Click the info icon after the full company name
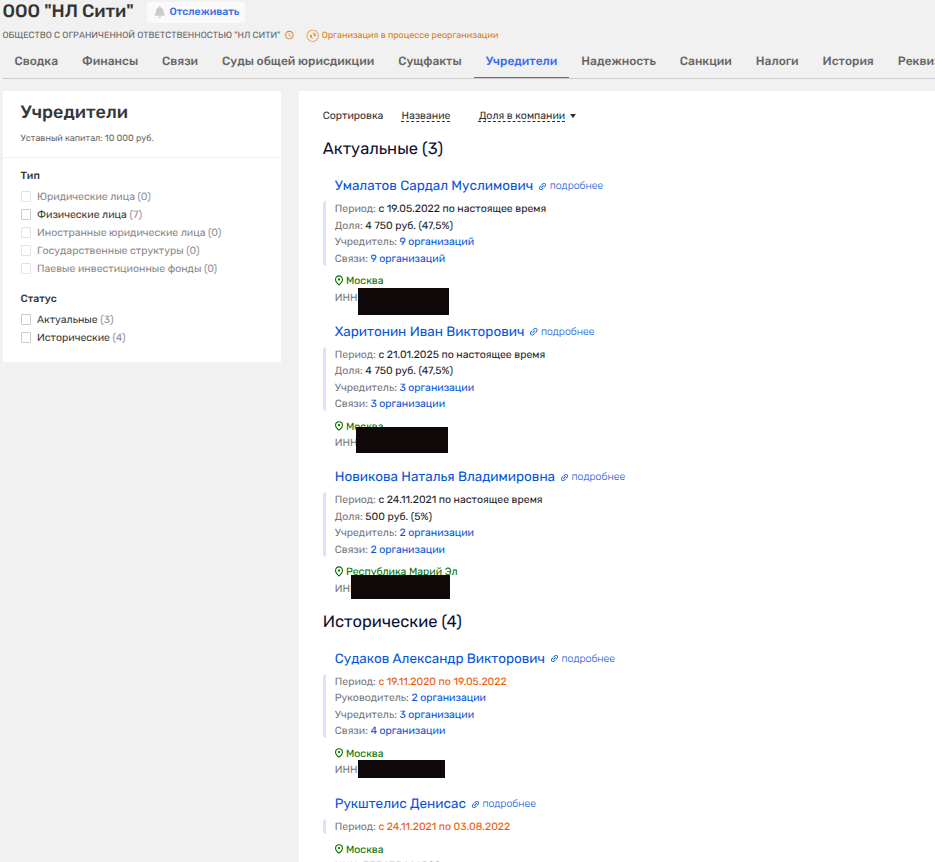Viewport: 935px width, 862px height. tap(289, 35)
